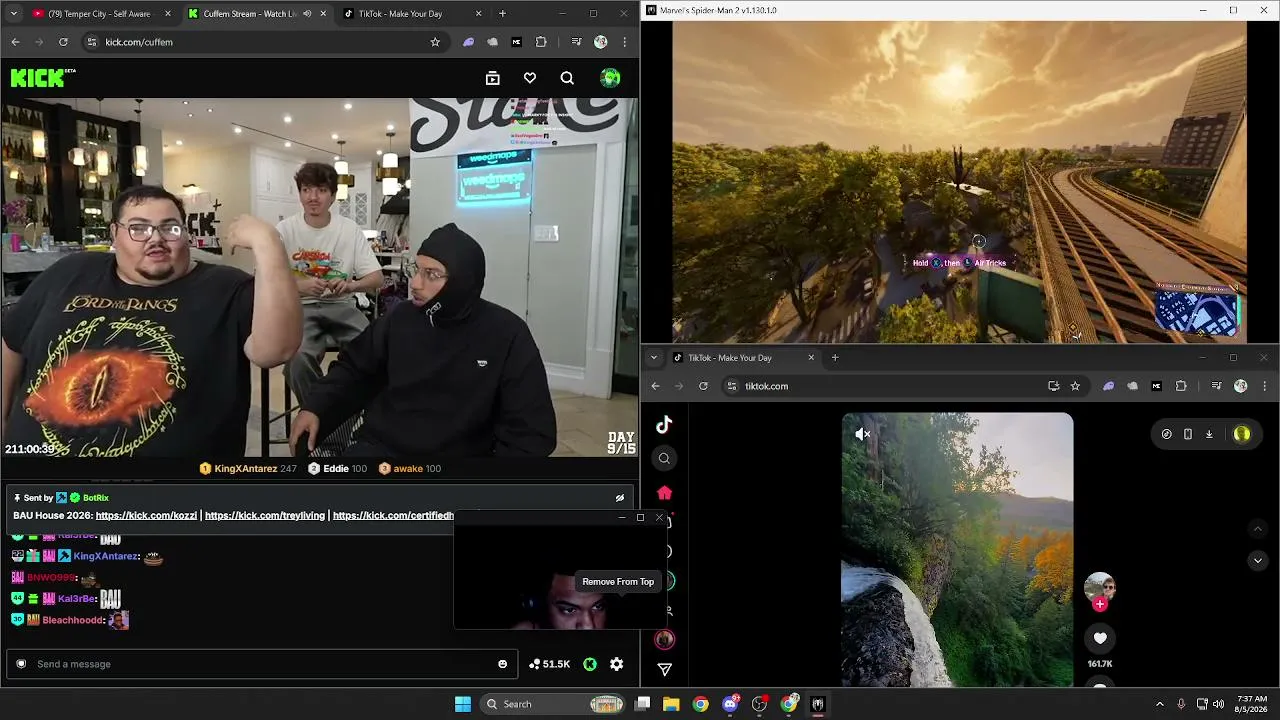Viewport: 1280px width, 720px height.
Task: Click BotRix sender name in pinned message
Action: (x=96, y=498)
